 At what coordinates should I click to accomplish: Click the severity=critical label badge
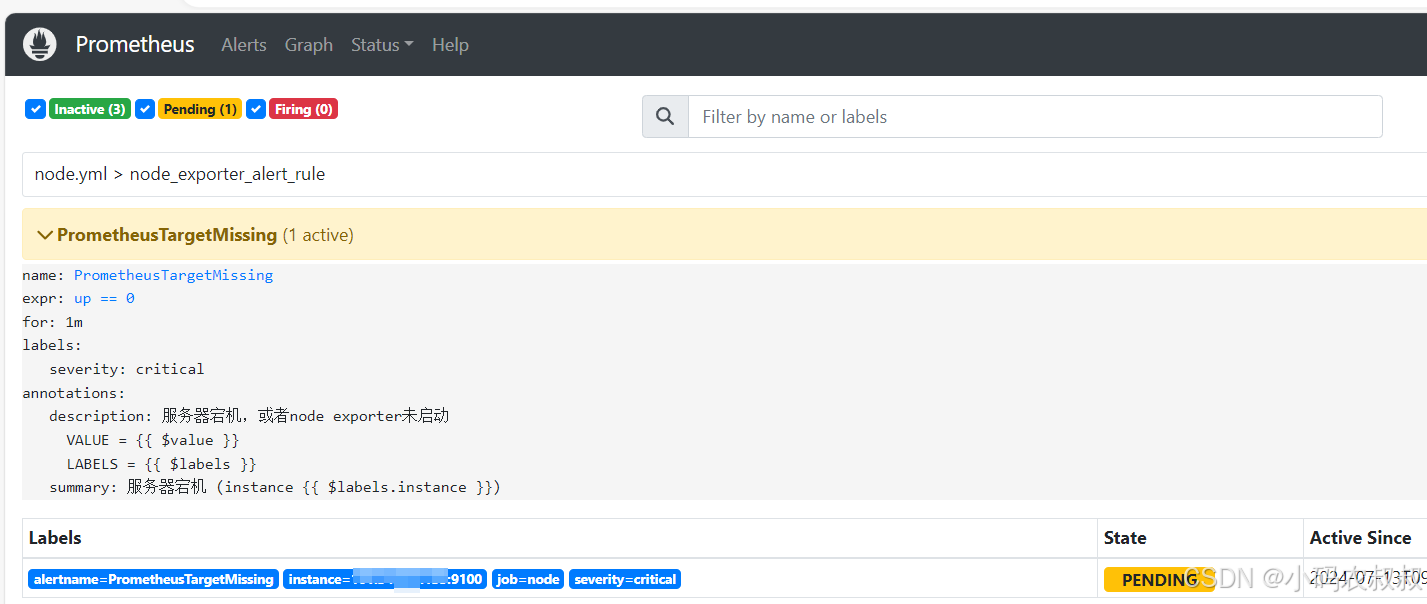coord(625,579)
